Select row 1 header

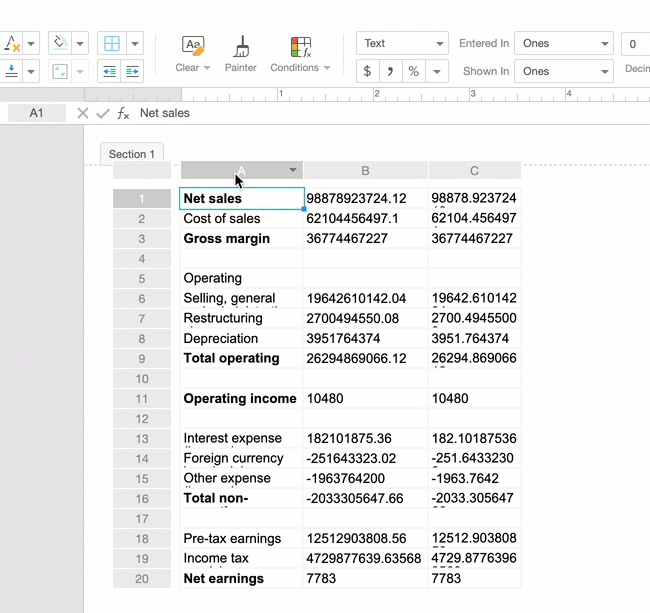pyautogui.click(x=142, y=199)
